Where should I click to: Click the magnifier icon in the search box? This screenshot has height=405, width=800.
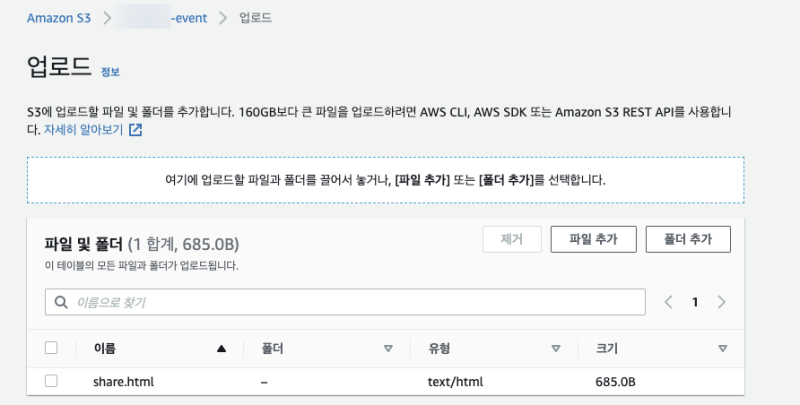point(62,302)
